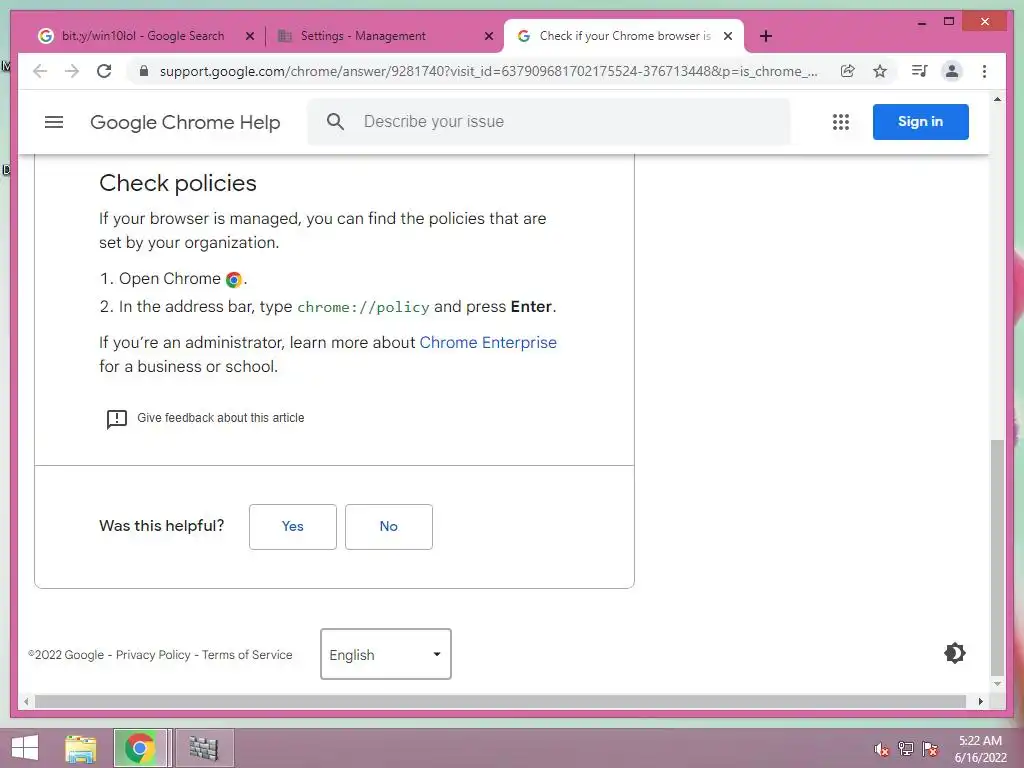Open the hamburger main menu

click(x=54, y=122)
